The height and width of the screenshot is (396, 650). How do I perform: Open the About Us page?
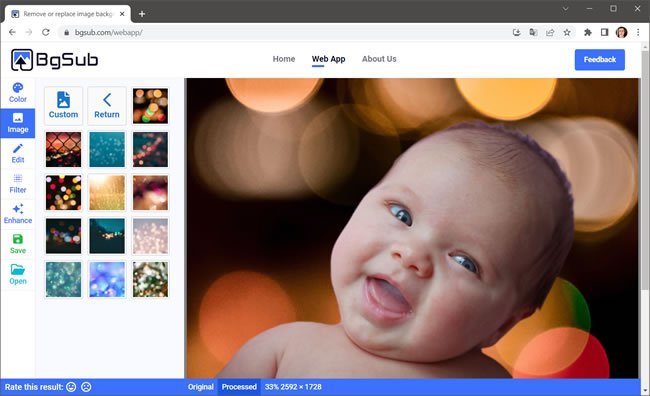(379, 59)
